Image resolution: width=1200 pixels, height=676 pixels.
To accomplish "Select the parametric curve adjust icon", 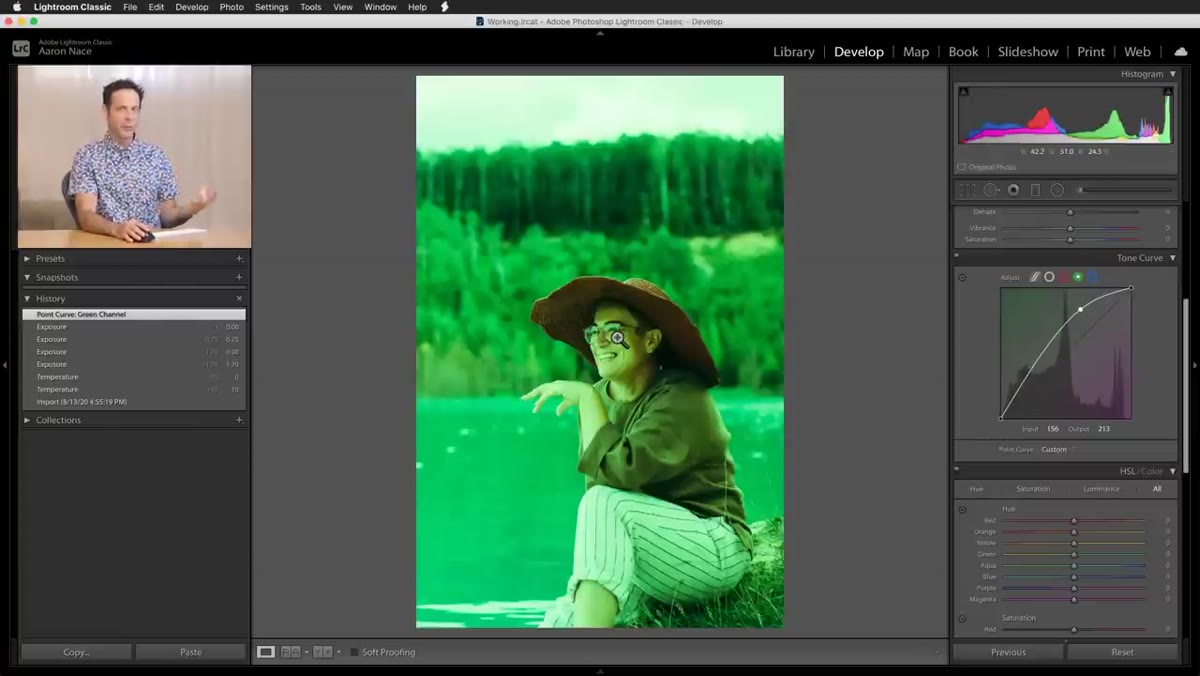I will click(1035, 277).
